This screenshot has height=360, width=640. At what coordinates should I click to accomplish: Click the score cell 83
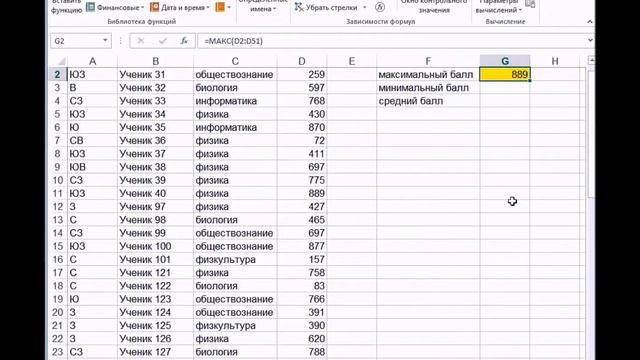[302, 286]
